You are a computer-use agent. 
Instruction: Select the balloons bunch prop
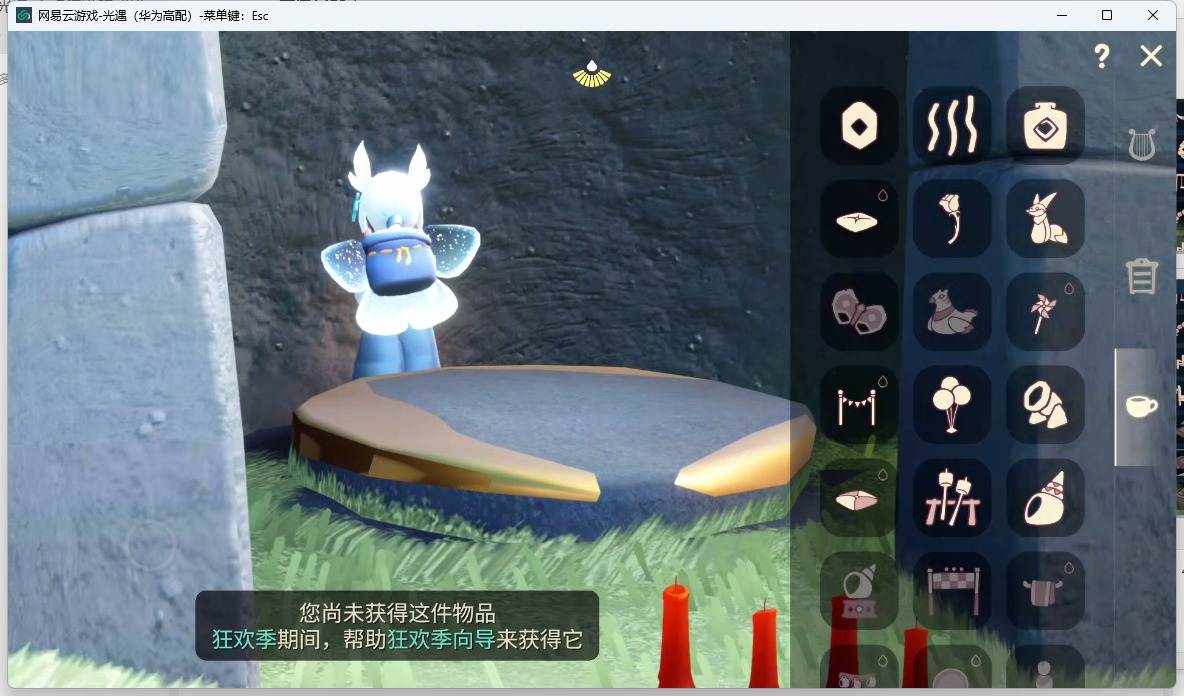pos(952,405)
